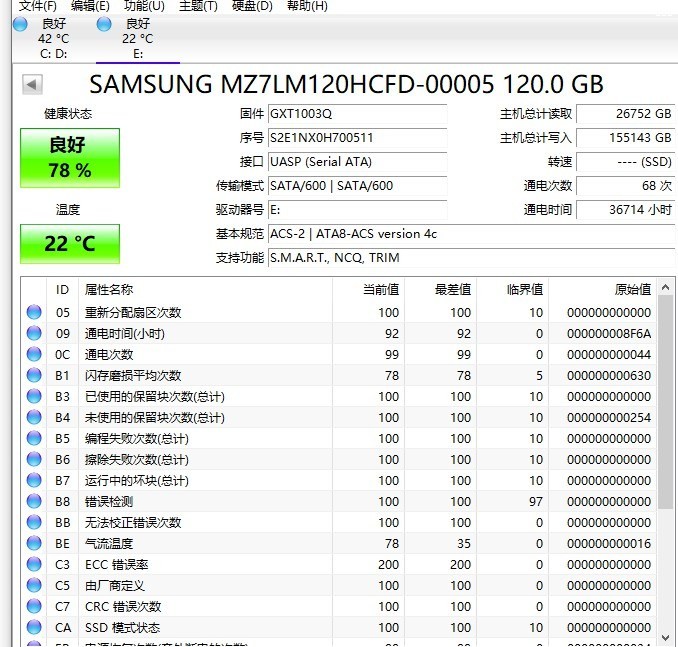The width and height of the screenshot is (678, 647).
Task: Select the E: disk at 22 °C
Action: pyautogui.click(x=138, y=38)
